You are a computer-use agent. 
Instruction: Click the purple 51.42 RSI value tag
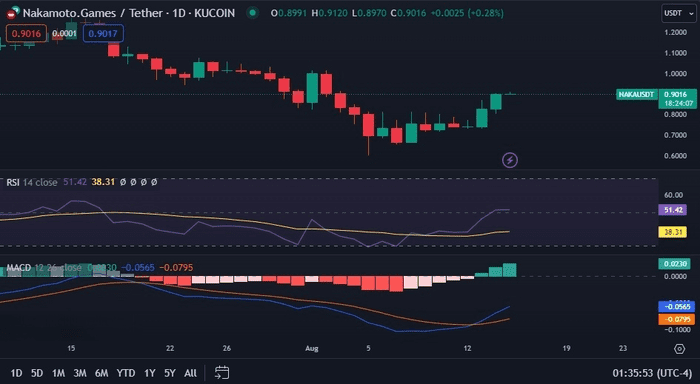672,210
